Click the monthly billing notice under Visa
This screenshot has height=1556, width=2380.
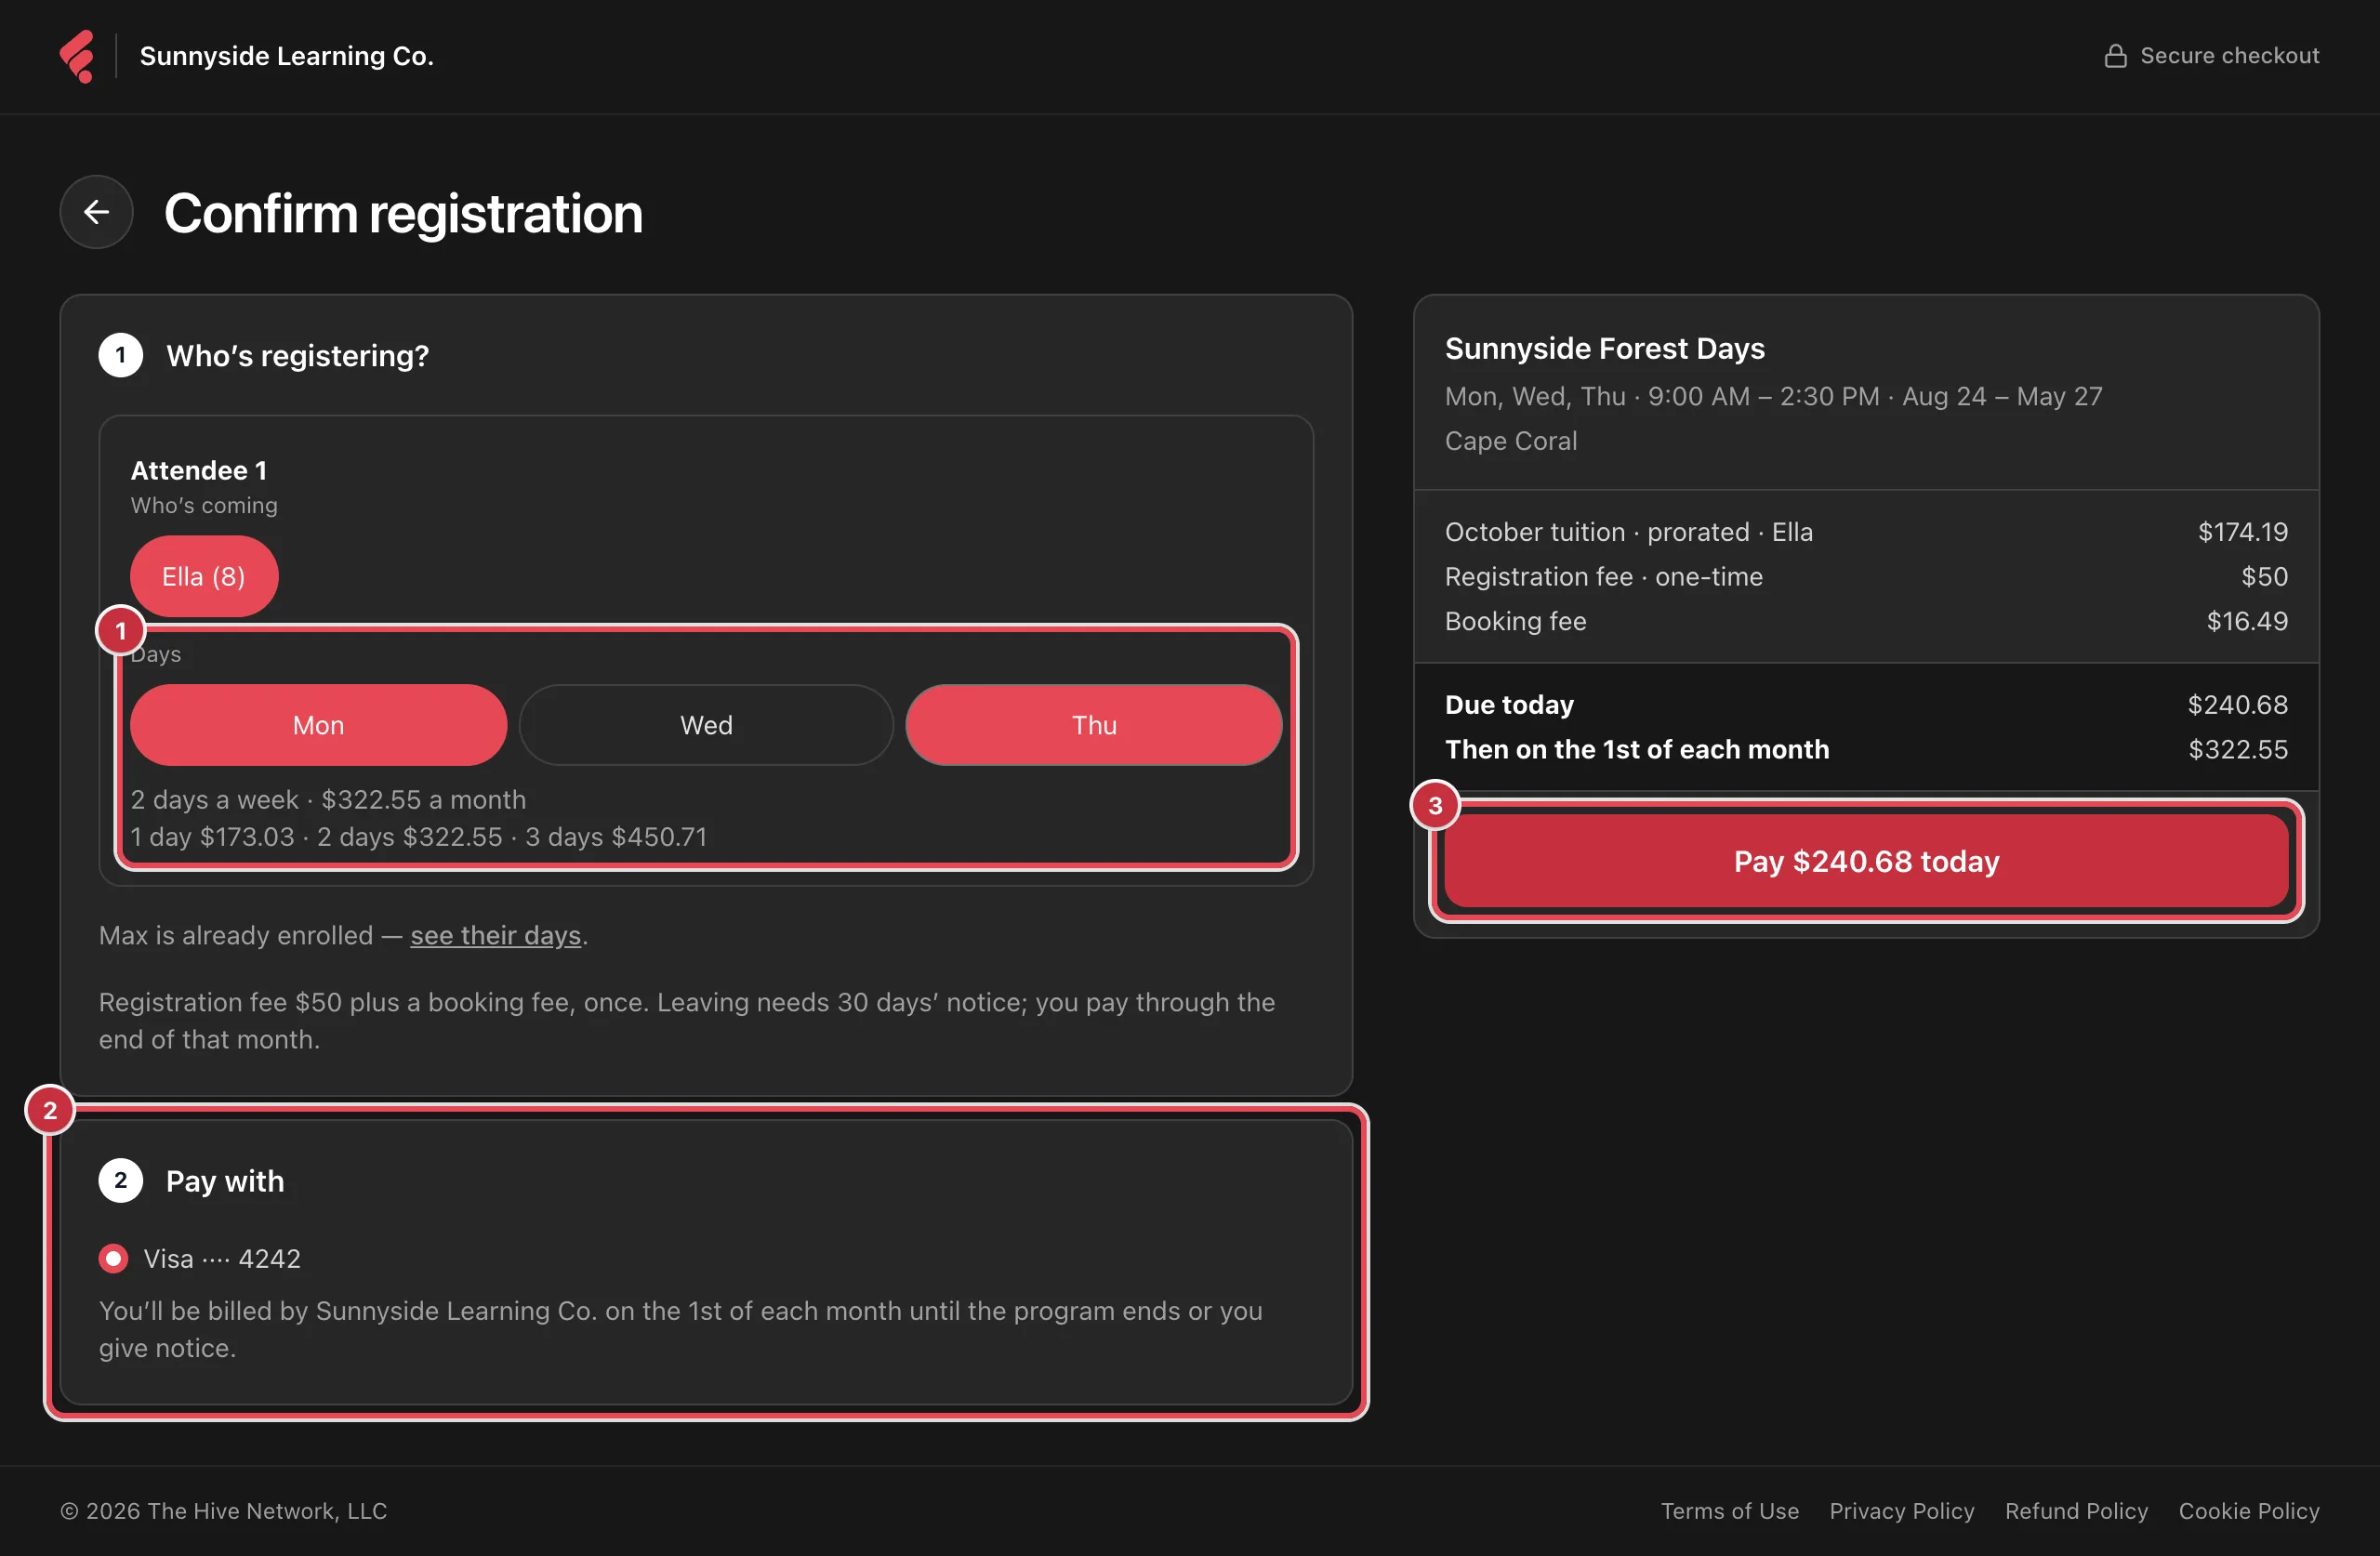coord(680,1330)
